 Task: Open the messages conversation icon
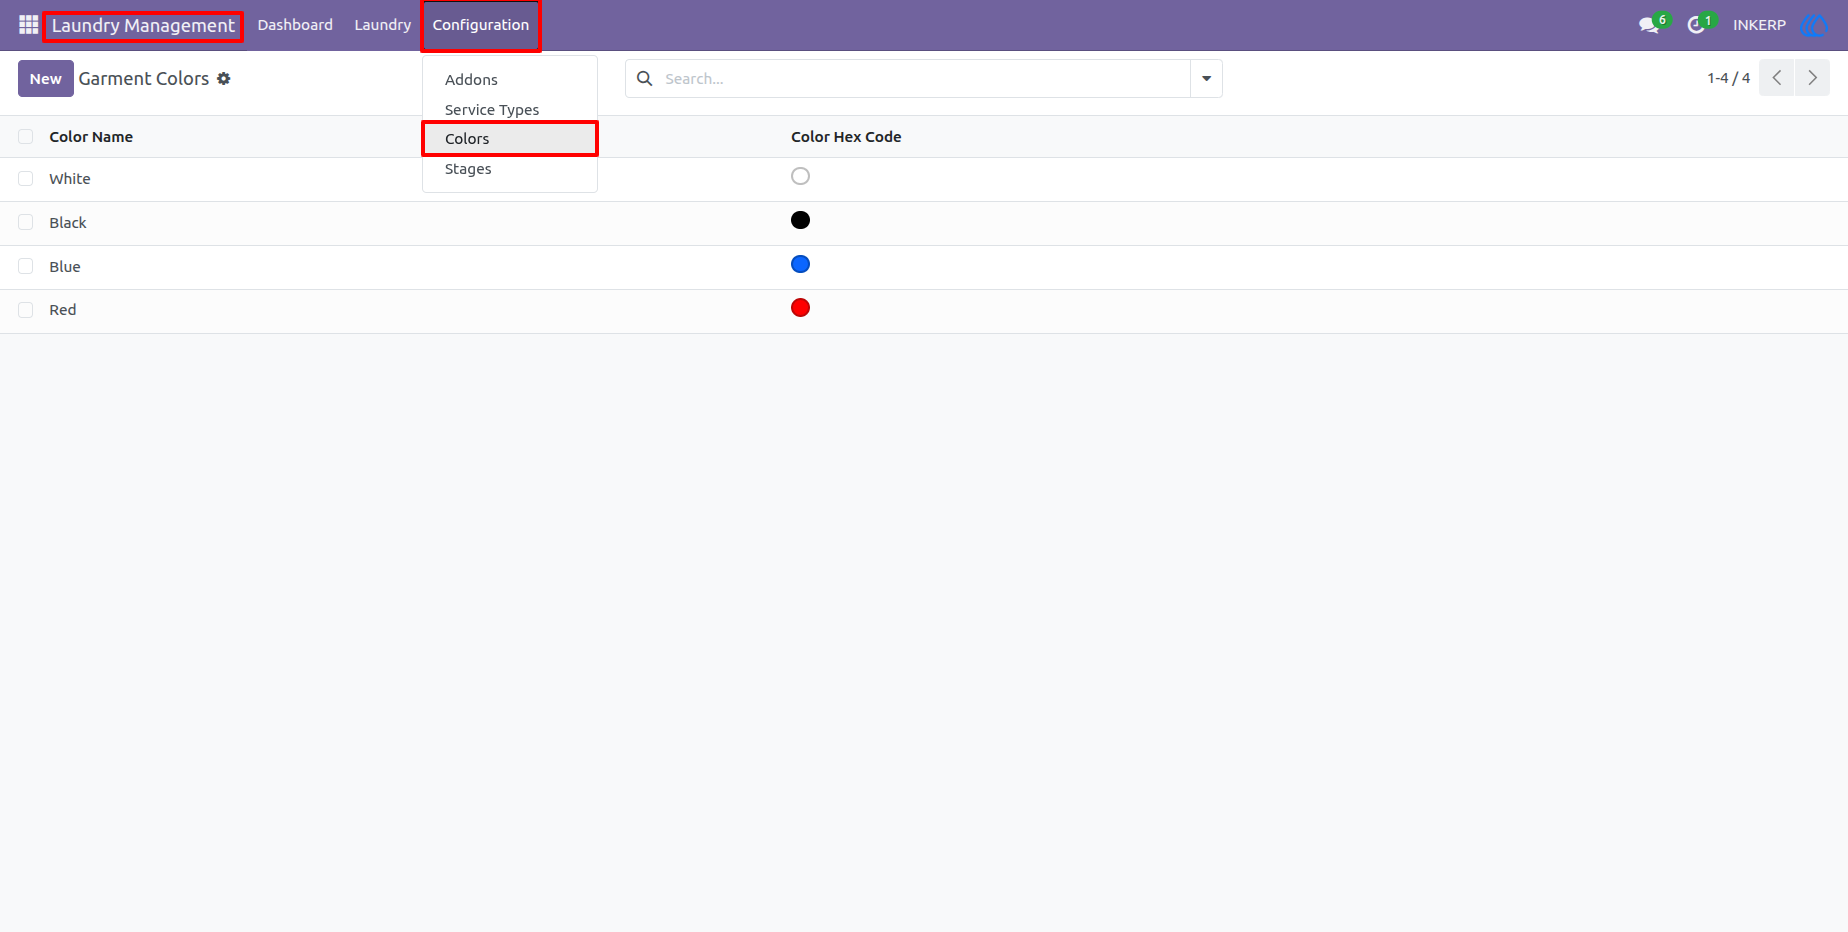pyautogui.click(x=1649, y=25)
